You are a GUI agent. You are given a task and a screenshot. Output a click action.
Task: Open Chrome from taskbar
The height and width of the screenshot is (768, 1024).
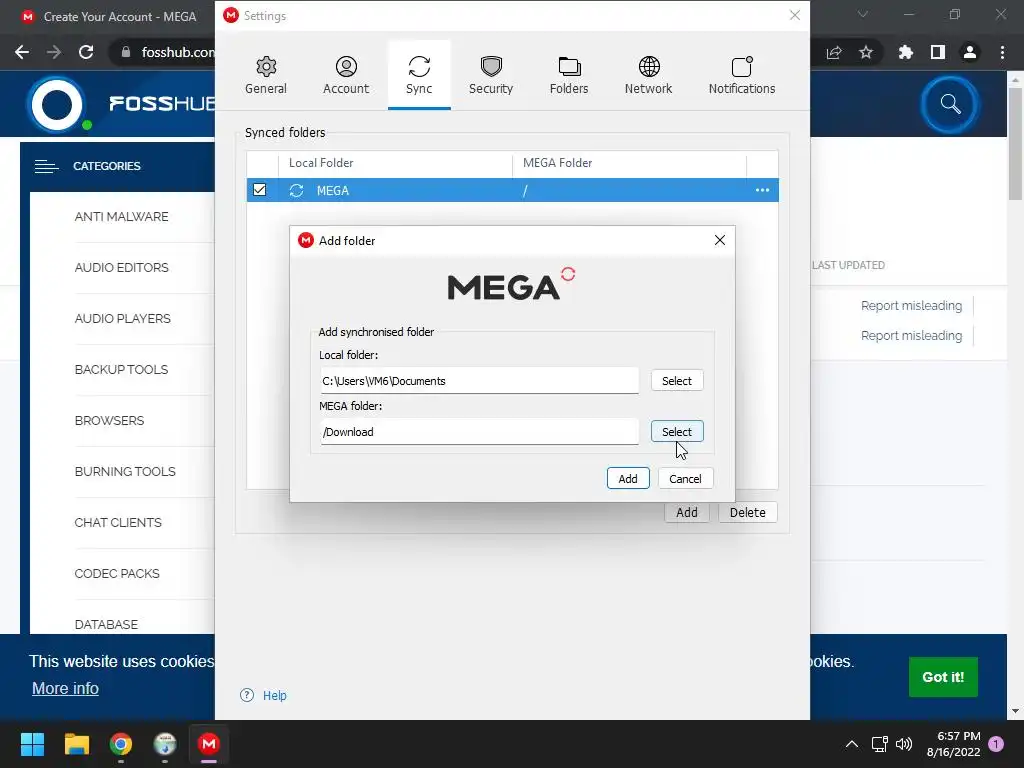[121, 744]
